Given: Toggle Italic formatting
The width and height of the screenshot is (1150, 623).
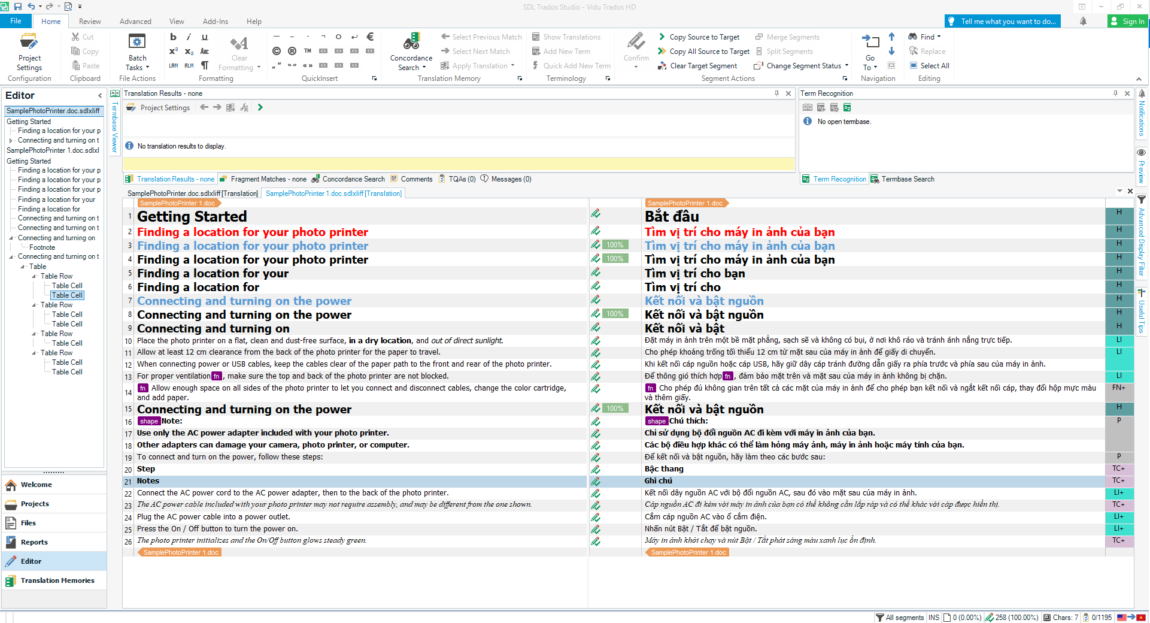Looking at the screenshot, I should point(188,37).
